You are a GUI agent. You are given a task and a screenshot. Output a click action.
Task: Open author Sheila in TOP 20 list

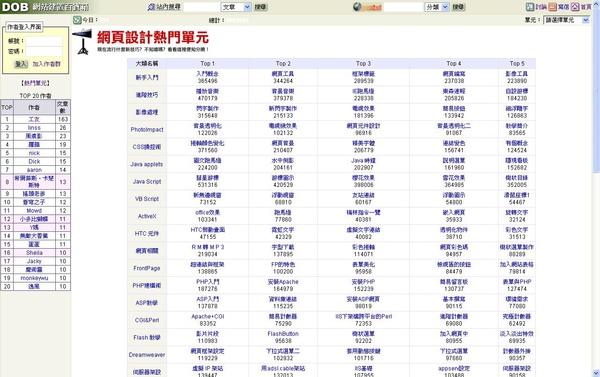(x=34, y=253)
